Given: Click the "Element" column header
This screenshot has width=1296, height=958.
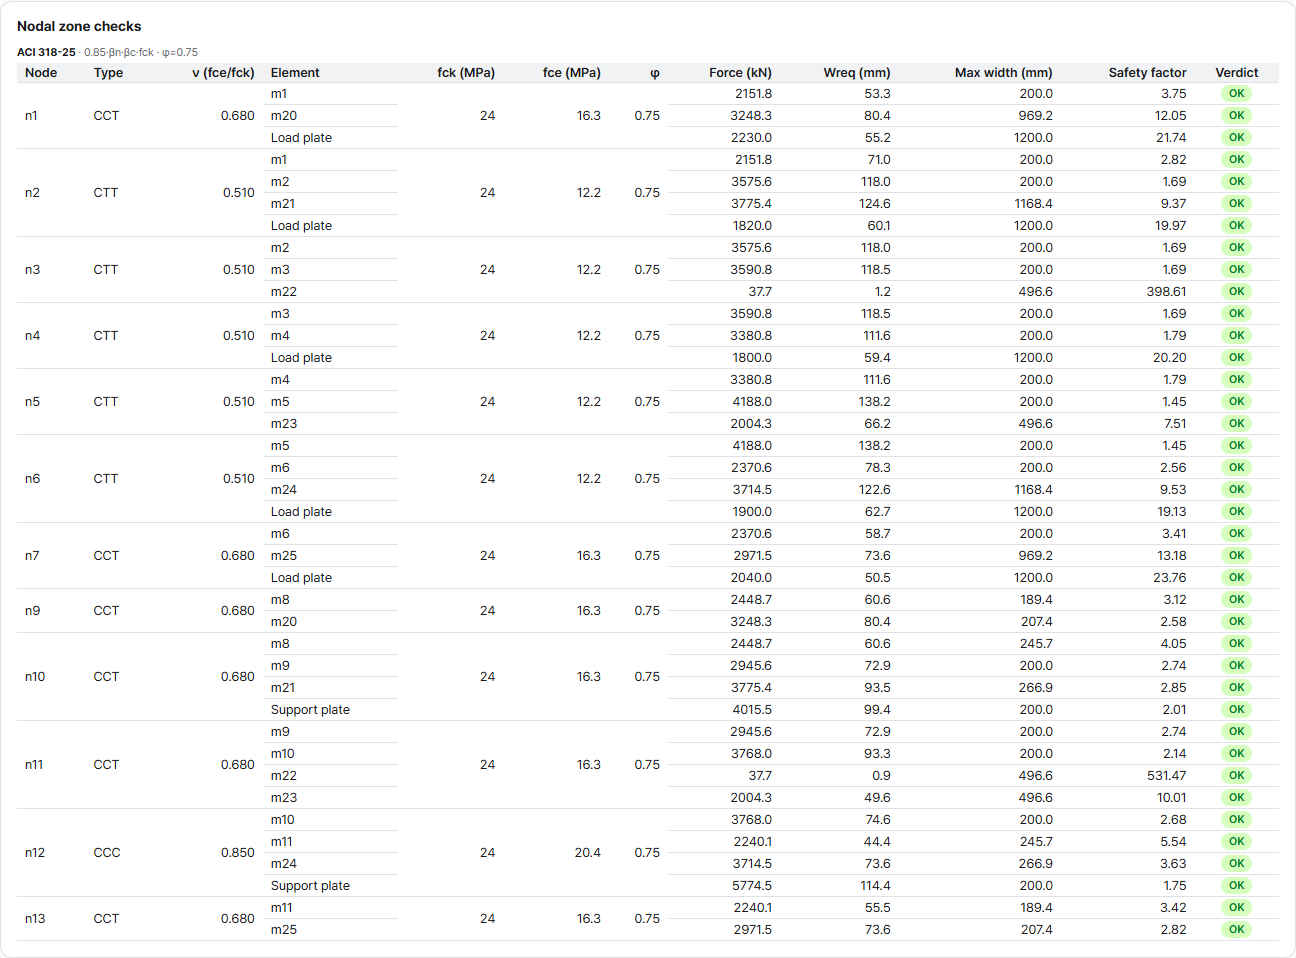Looking at the screenshot, I should click(295, 72).
